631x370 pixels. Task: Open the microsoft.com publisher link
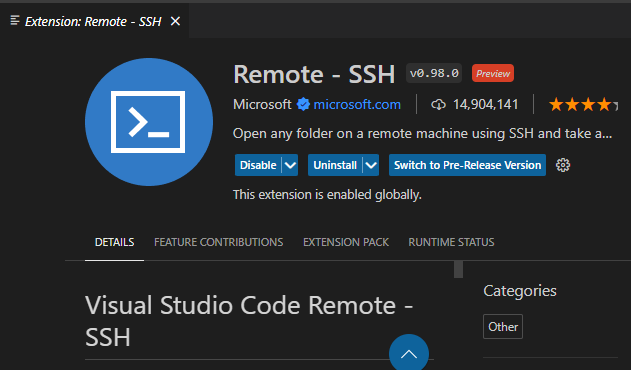[x=357, y=105]
